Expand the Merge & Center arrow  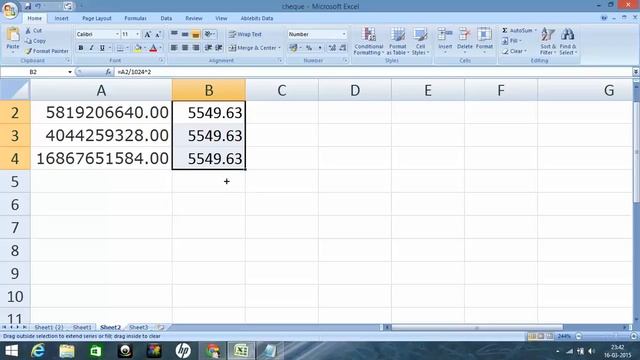point(279,48)
